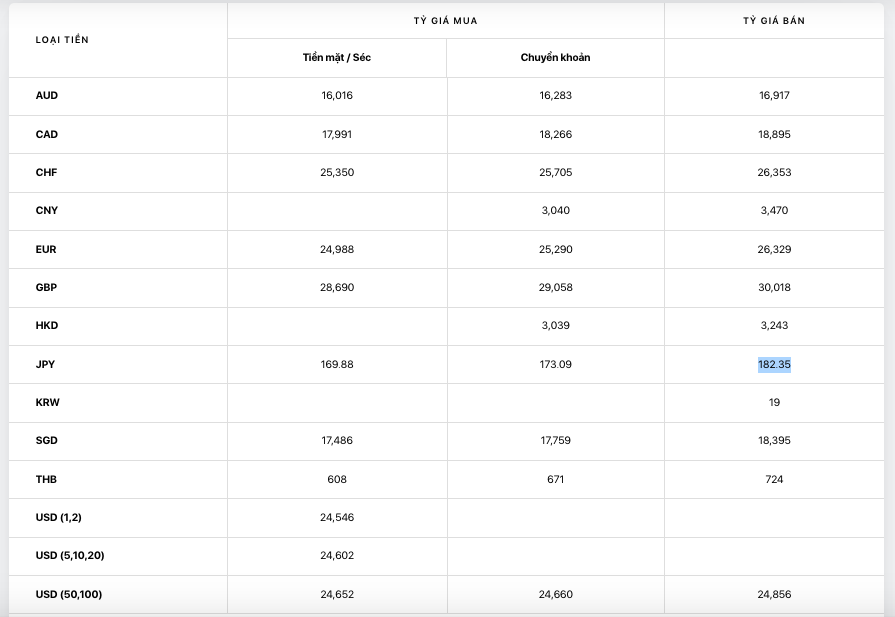
Task: Click the "Tiền mặt / Séc" sub-header
Action: tap(337, 58)
